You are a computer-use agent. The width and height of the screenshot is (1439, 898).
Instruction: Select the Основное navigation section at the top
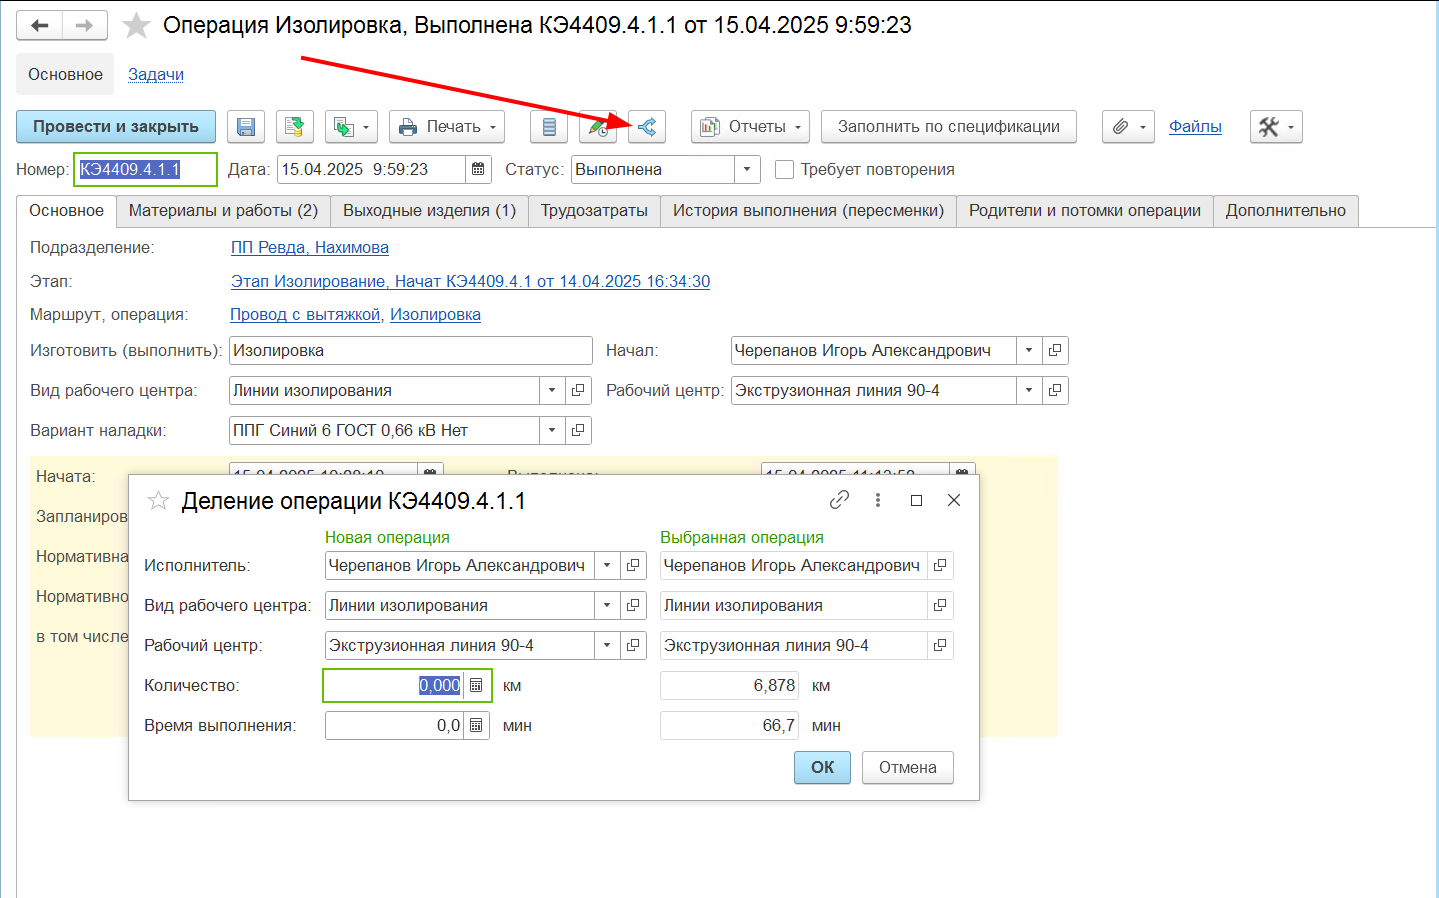[x=66, y=75]
